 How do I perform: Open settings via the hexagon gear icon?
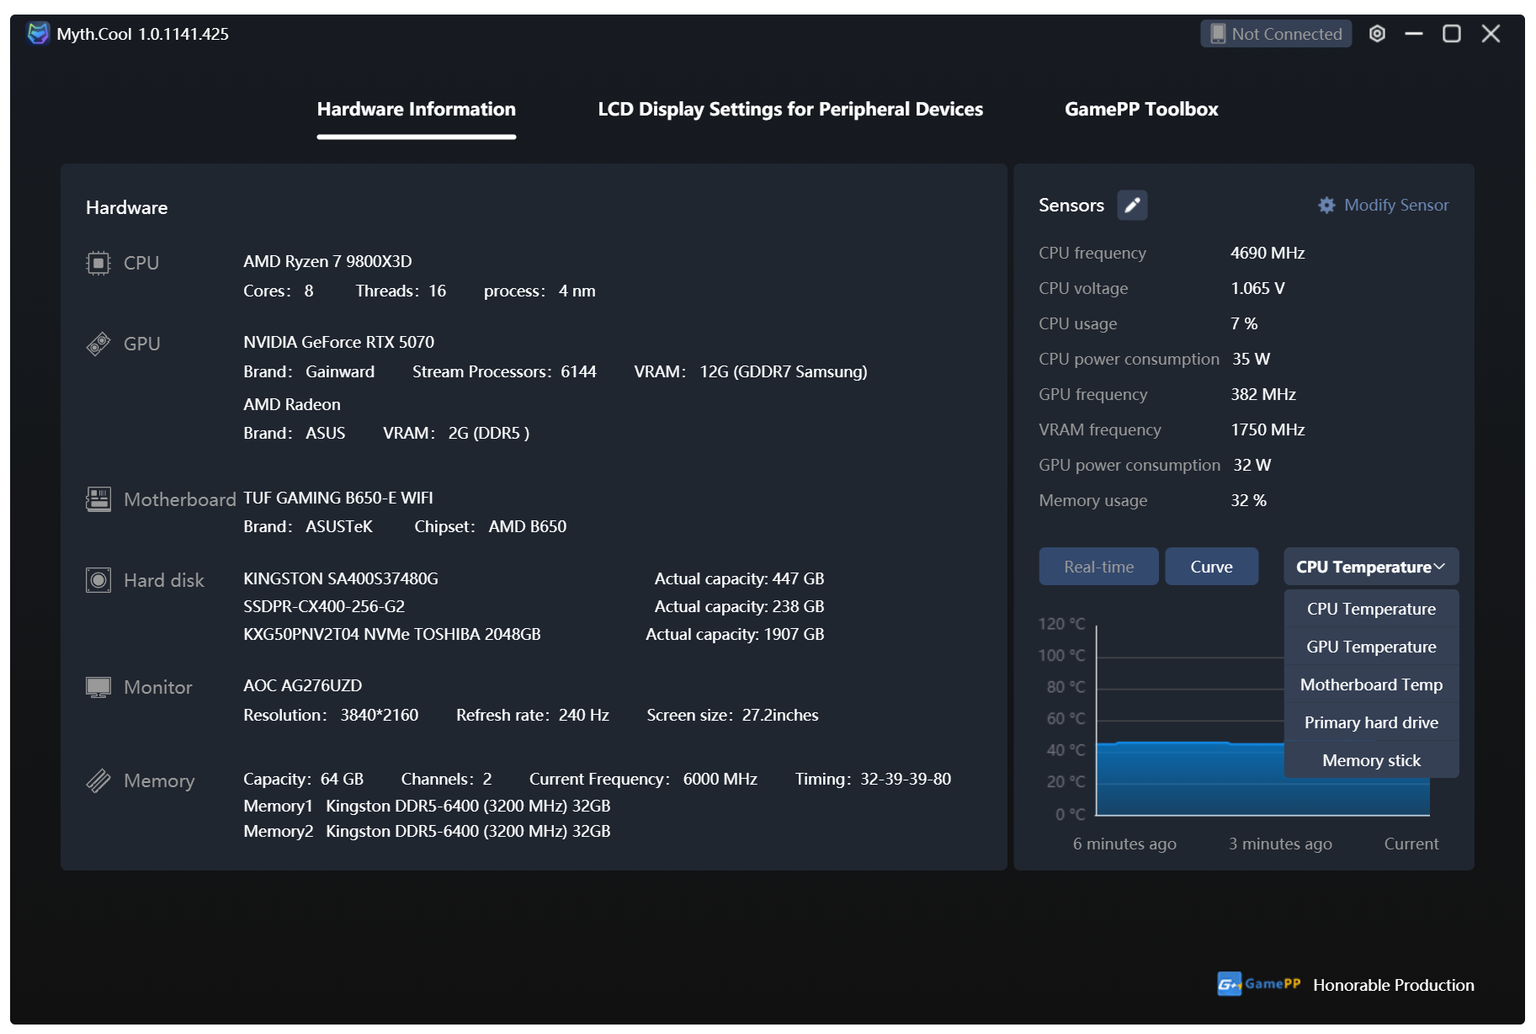tap(1377, 33)
